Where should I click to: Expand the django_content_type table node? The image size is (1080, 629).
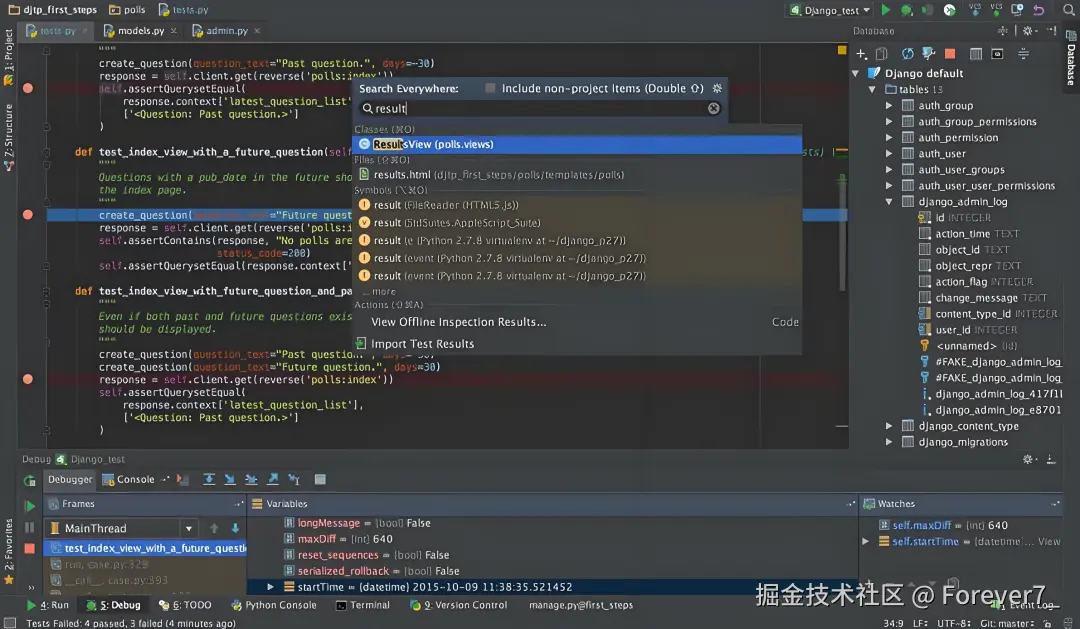click(x=889, y=426)
